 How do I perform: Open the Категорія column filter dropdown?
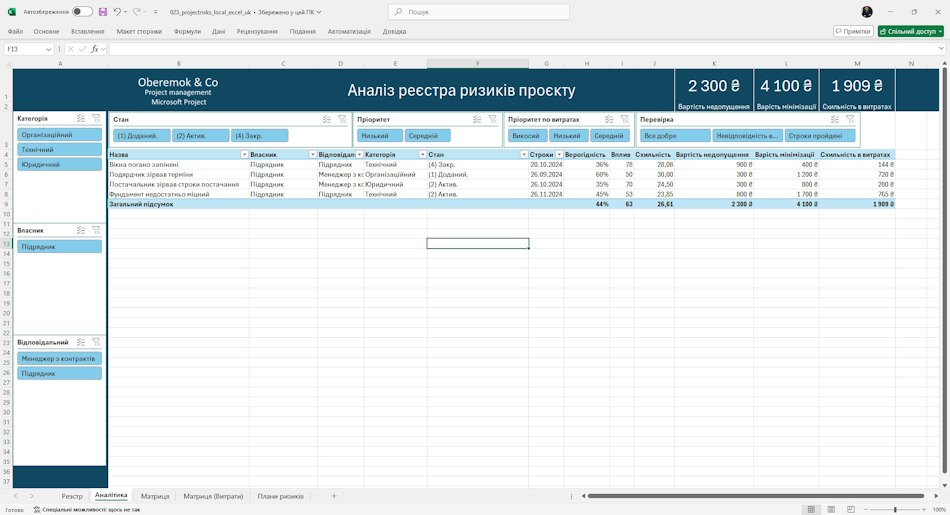tap(422, 154)
